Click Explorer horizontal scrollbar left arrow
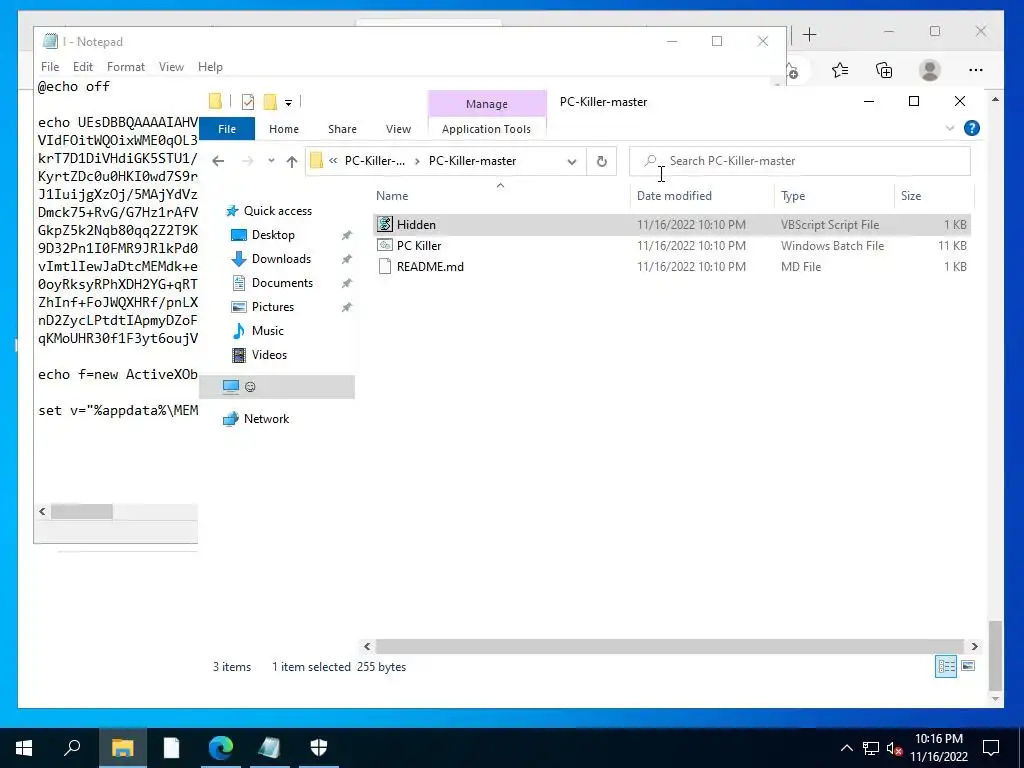 (x=367, y=647)
